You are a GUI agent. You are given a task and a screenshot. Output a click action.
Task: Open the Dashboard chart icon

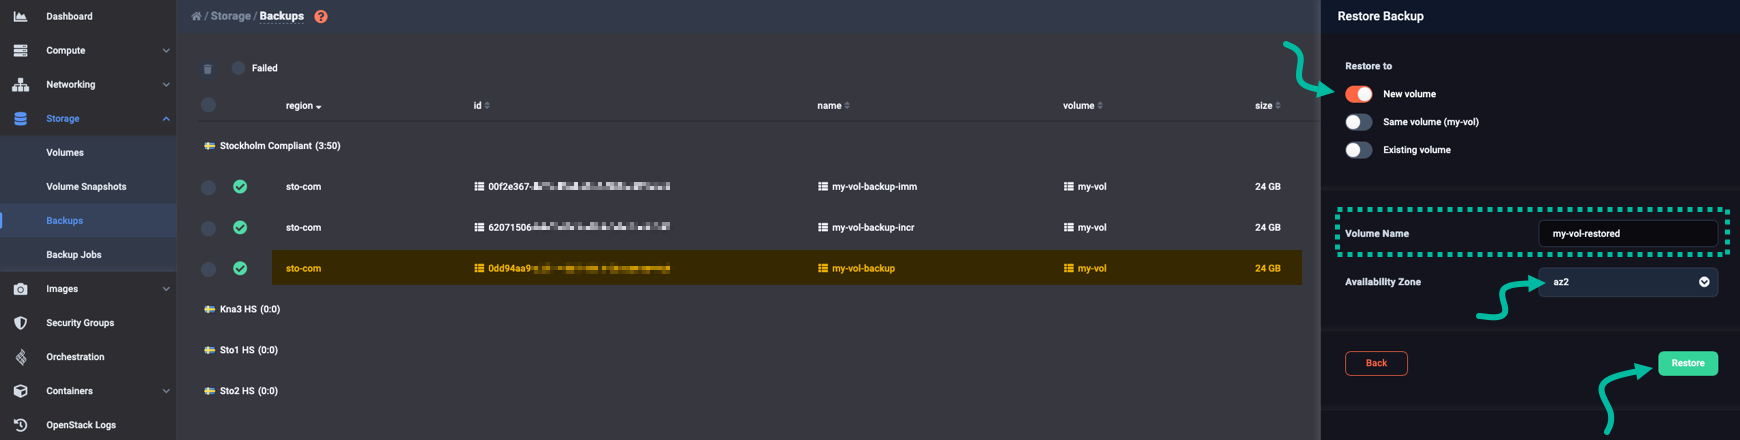pos(20,16)
